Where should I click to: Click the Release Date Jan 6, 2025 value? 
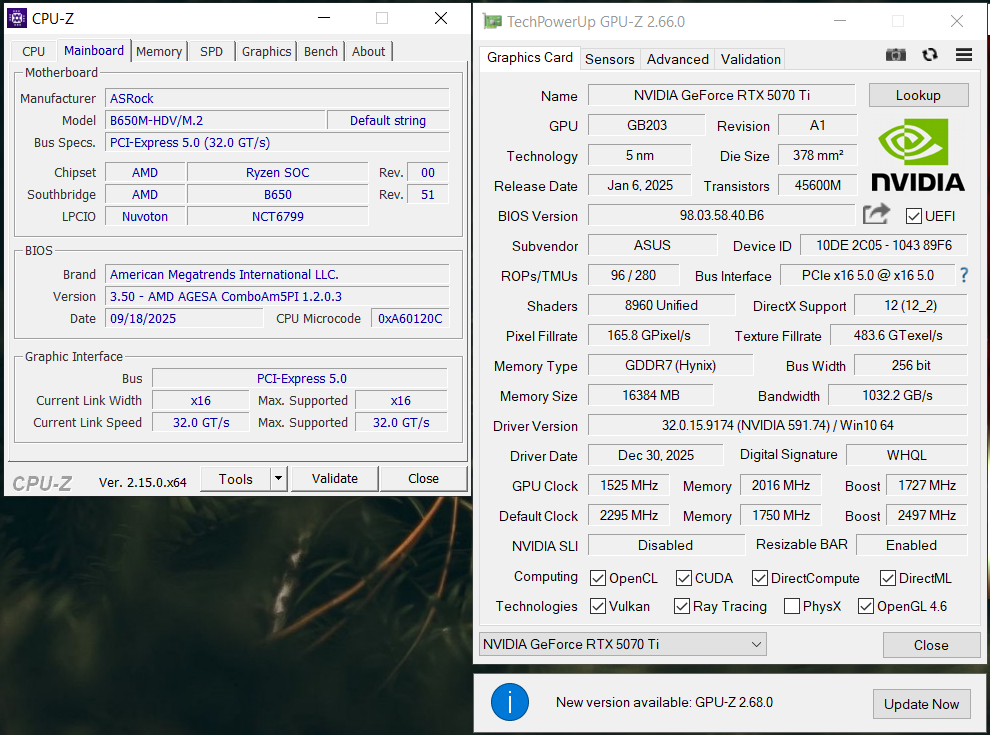[x=640, y=185]
